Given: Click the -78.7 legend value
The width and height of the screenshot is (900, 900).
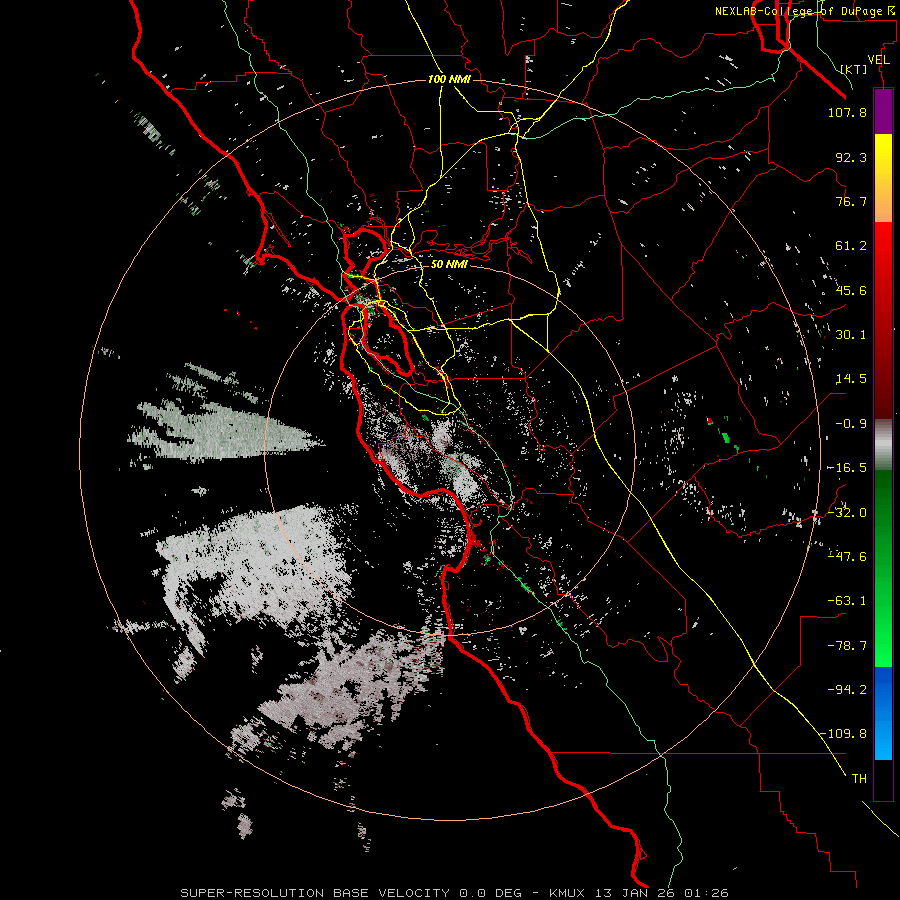Looking at the screenshot, I should (x=847, y=646).
